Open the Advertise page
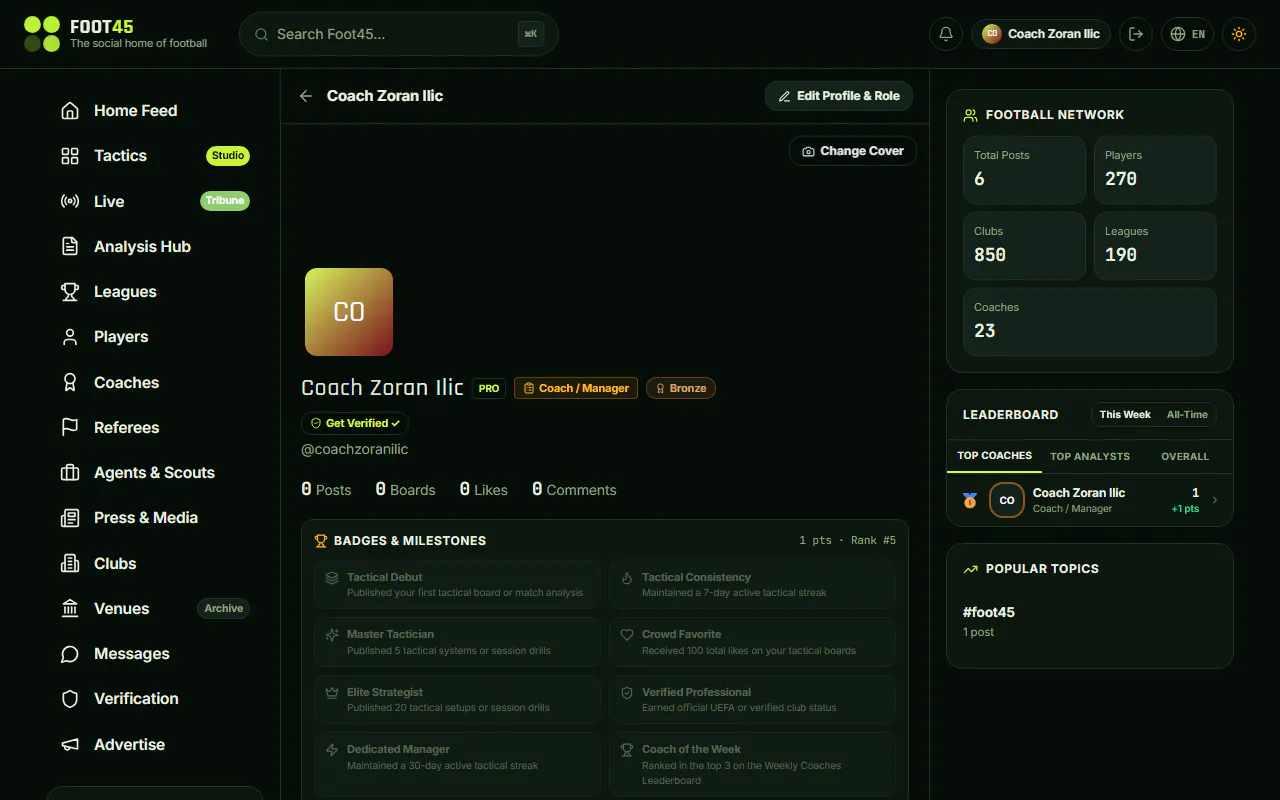This screenshot has height=800, width=1280. coord(155,745)
